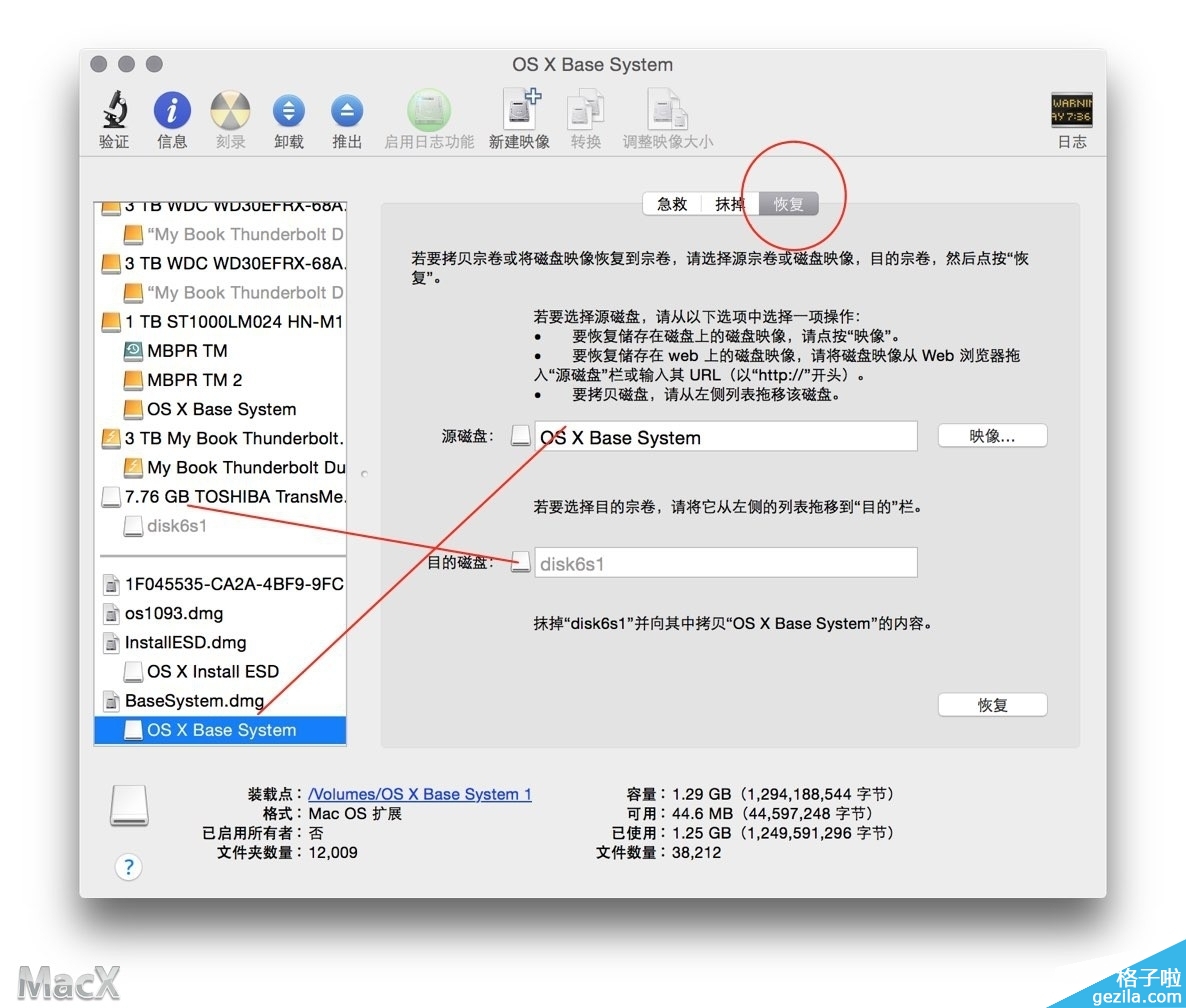Select the Restore (恢复) tab
This screenshot has width=1186, height=1008.
pyautogui.click(x=789, y=204)
